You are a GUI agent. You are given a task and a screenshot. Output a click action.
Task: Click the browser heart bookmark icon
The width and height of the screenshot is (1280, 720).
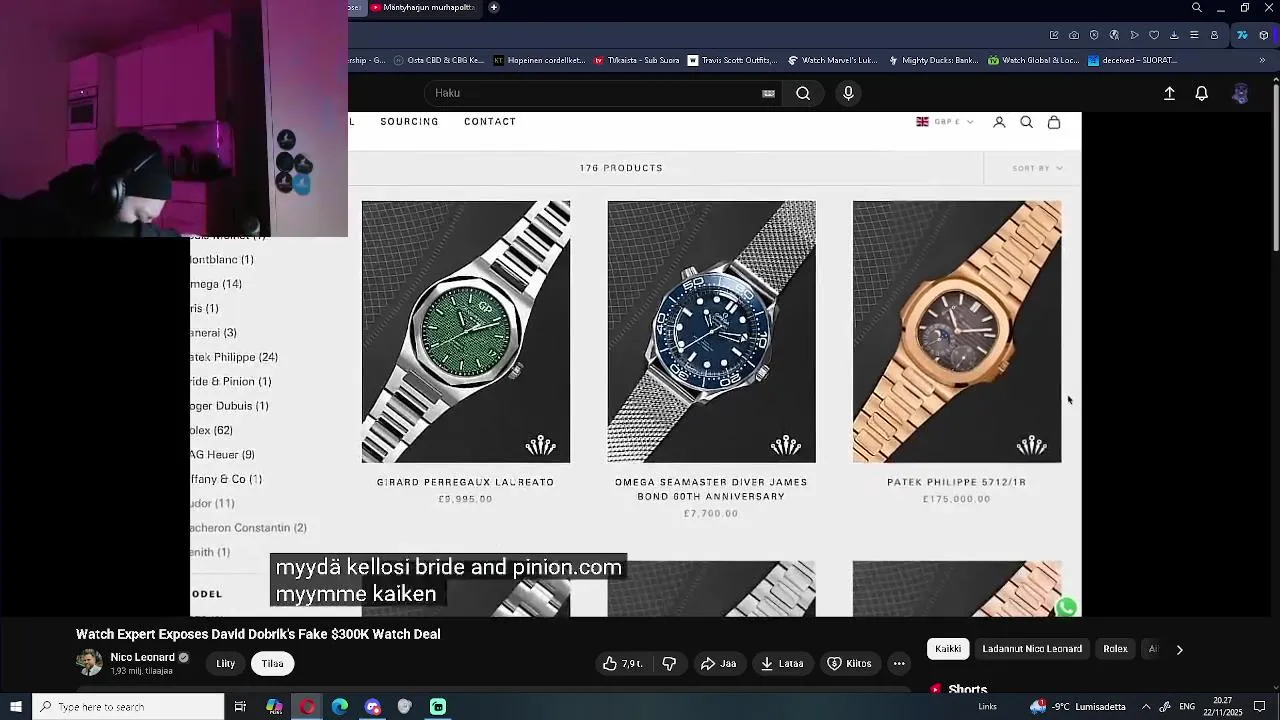pyautogui.click(x=1154, y=35)
